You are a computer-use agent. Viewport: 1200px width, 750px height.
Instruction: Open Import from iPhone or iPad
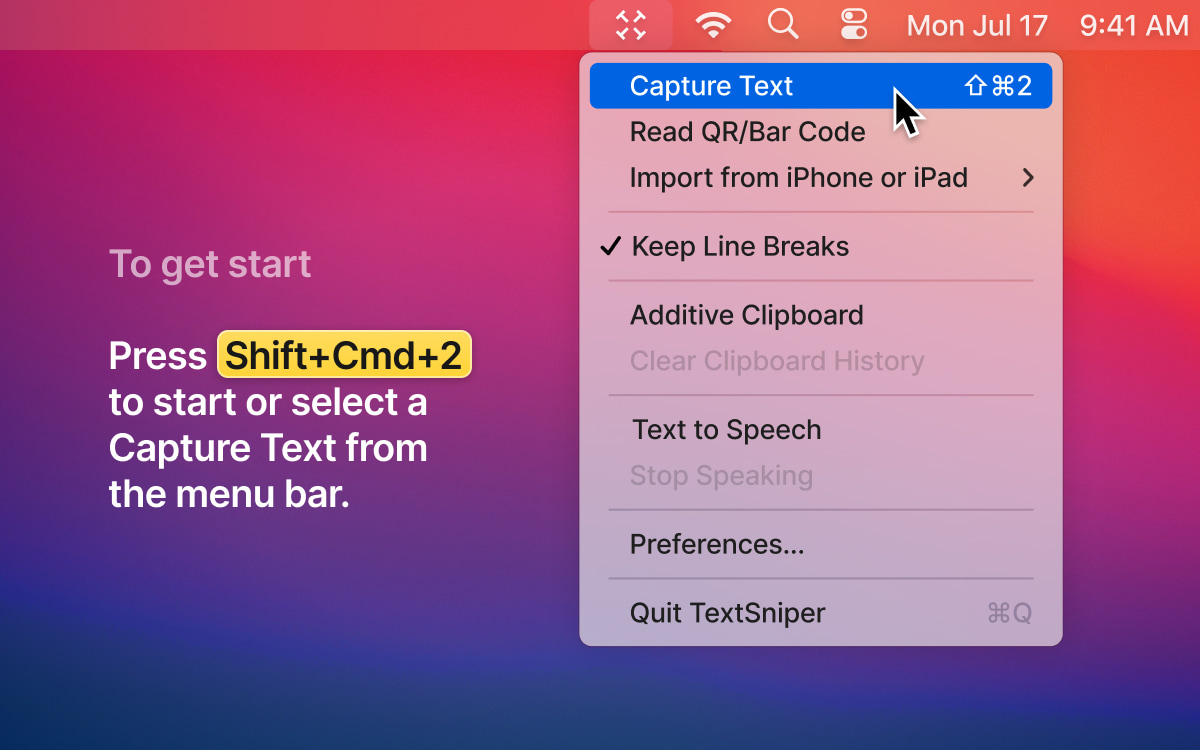821,178
